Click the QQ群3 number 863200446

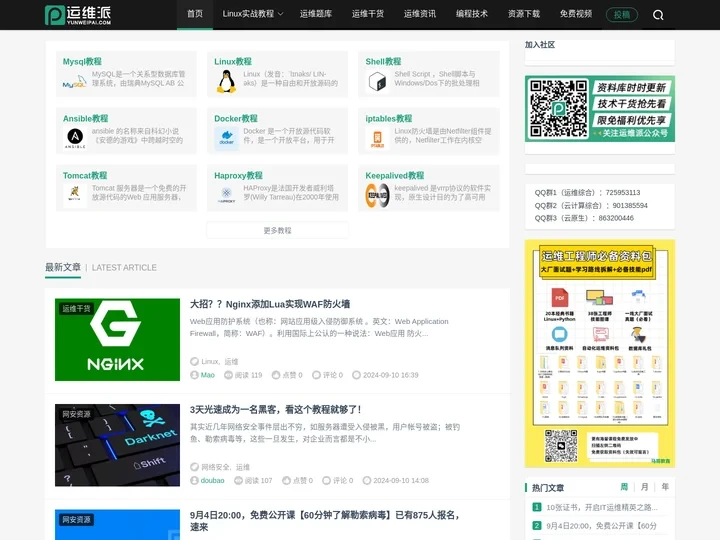tap(616, 218)
